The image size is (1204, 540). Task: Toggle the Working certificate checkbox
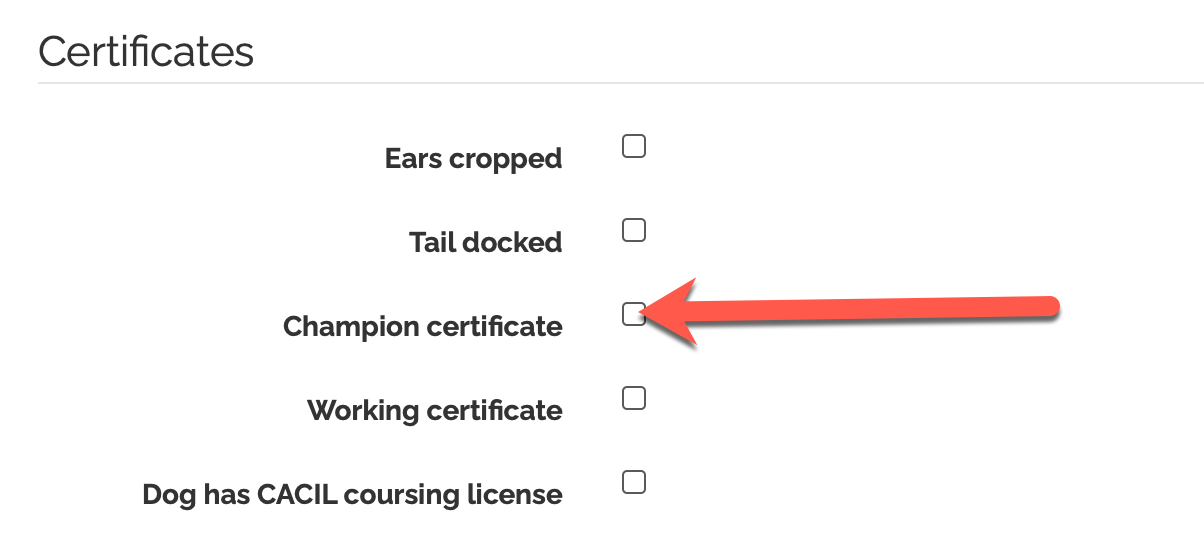click(634, 399)
